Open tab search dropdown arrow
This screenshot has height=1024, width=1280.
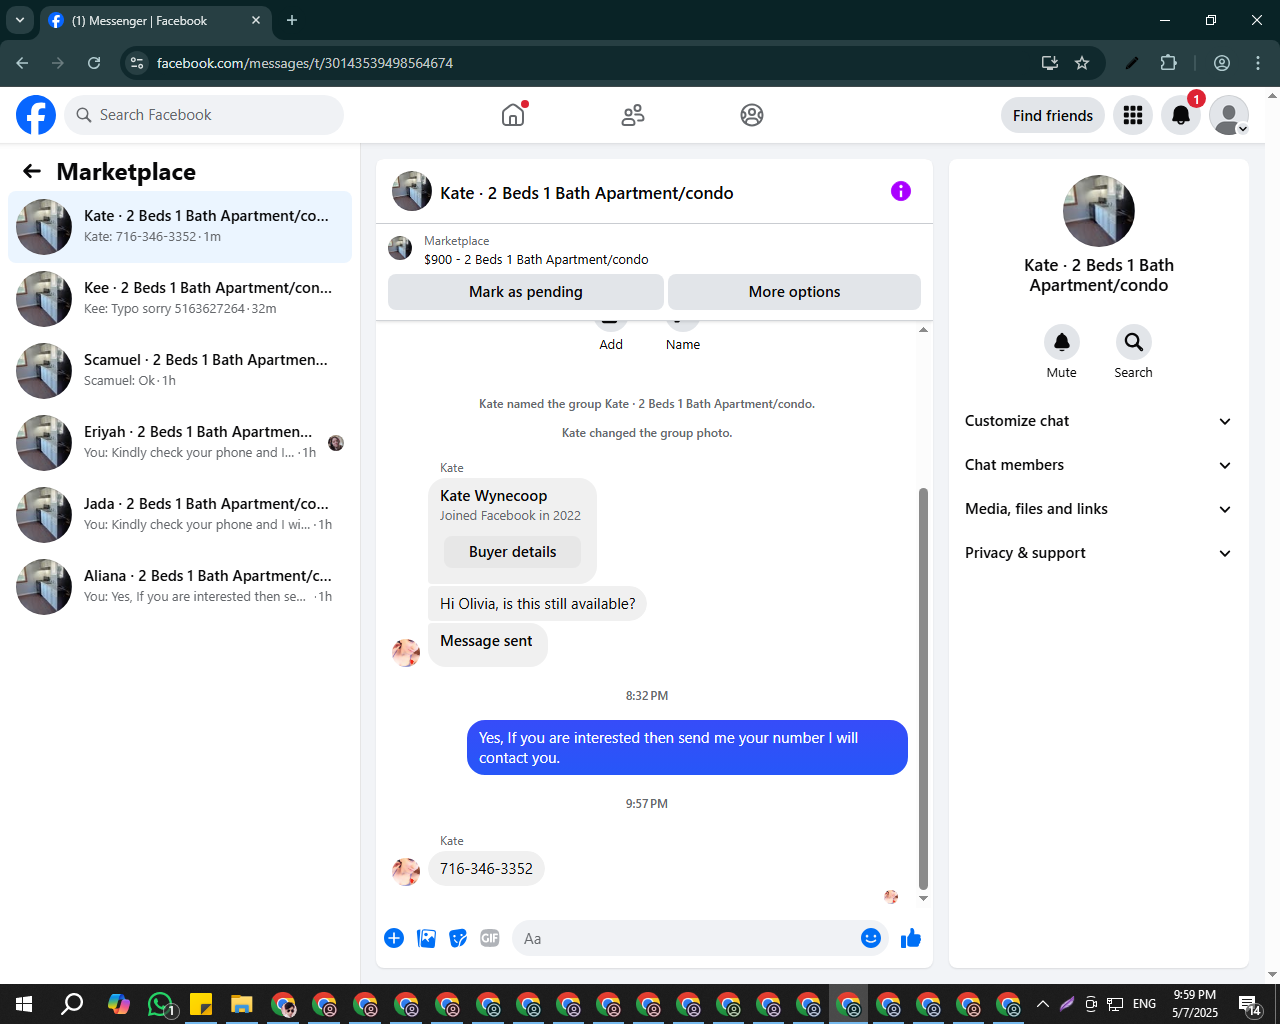(19, 20)
